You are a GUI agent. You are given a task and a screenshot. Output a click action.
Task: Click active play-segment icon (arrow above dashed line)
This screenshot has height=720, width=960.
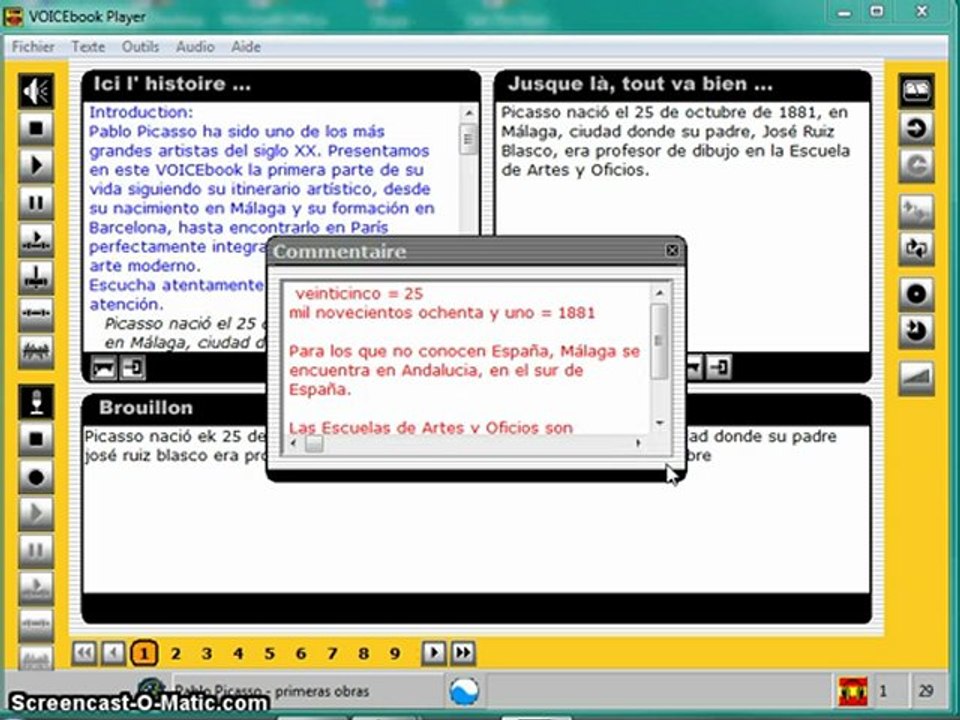(x=36, y=239)
